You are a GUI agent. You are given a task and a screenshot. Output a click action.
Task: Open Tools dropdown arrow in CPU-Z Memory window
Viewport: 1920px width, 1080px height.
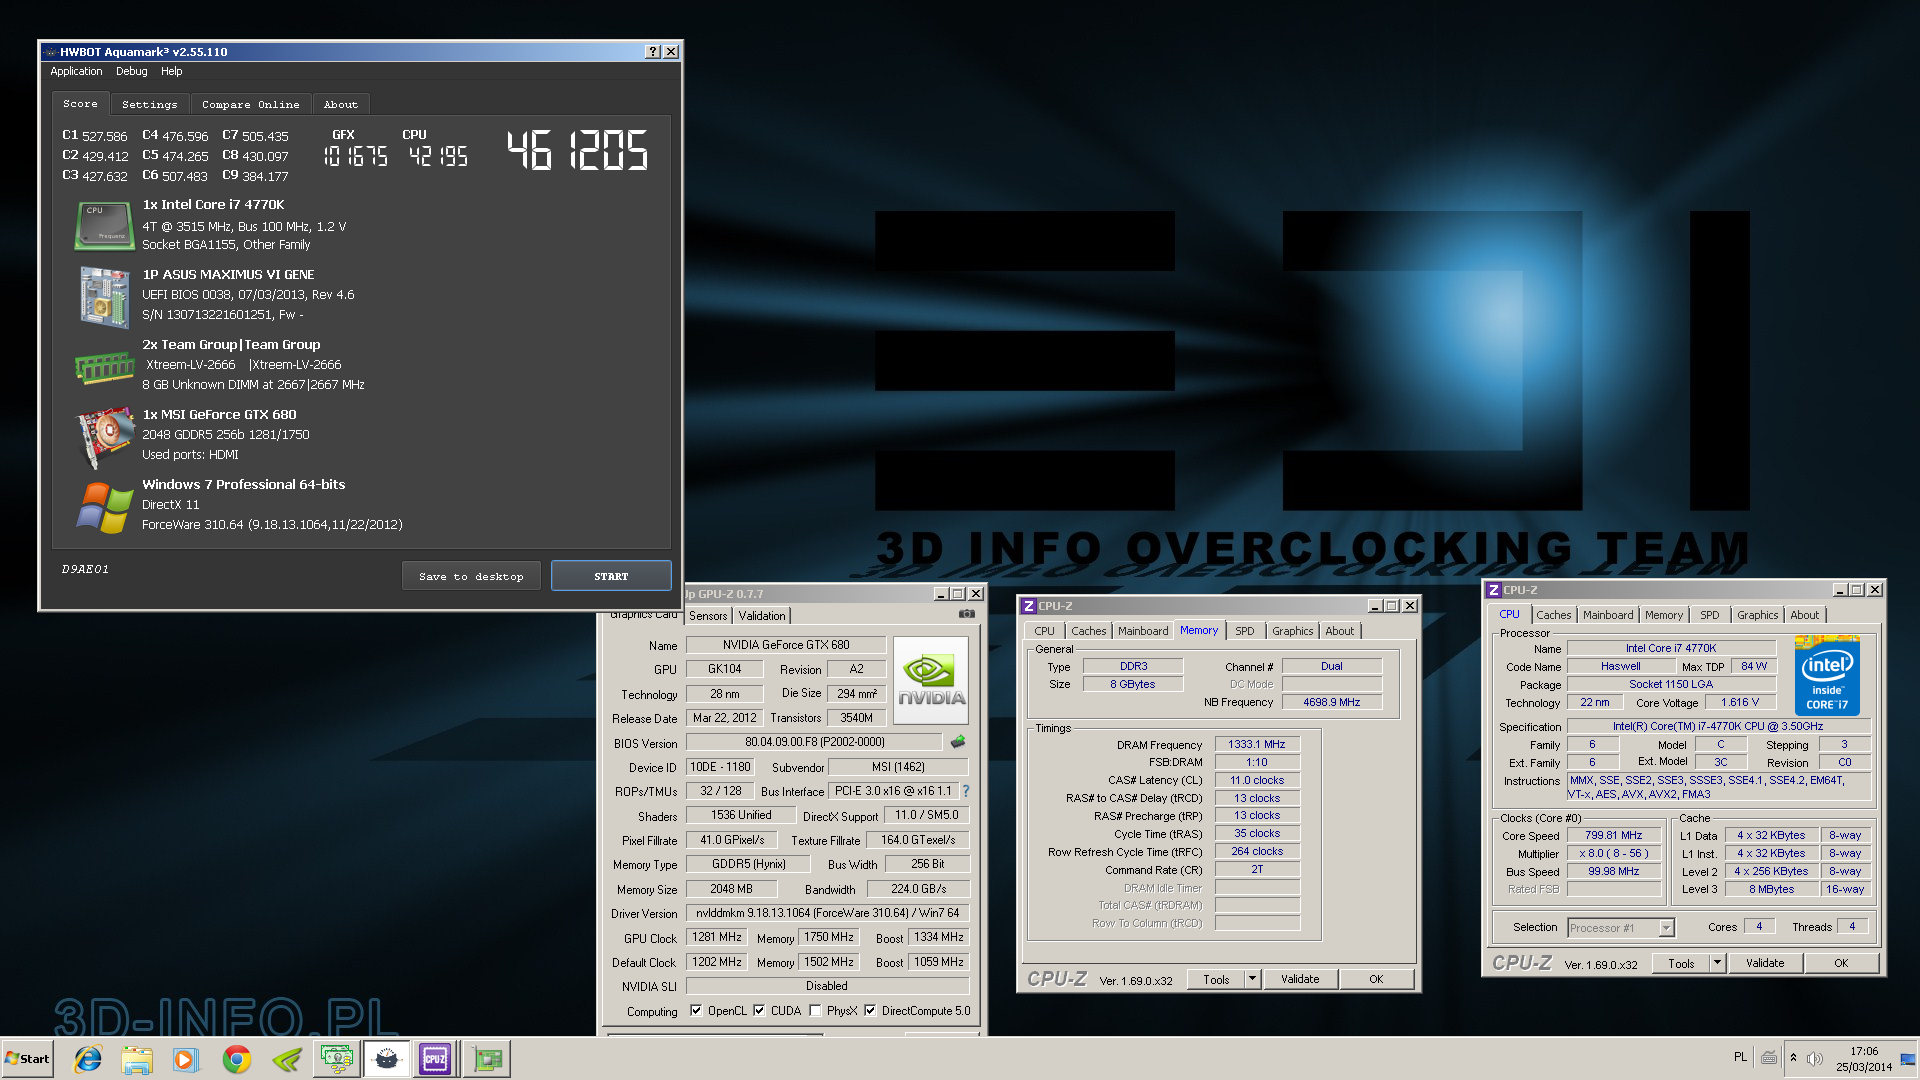coord(1252,979)
